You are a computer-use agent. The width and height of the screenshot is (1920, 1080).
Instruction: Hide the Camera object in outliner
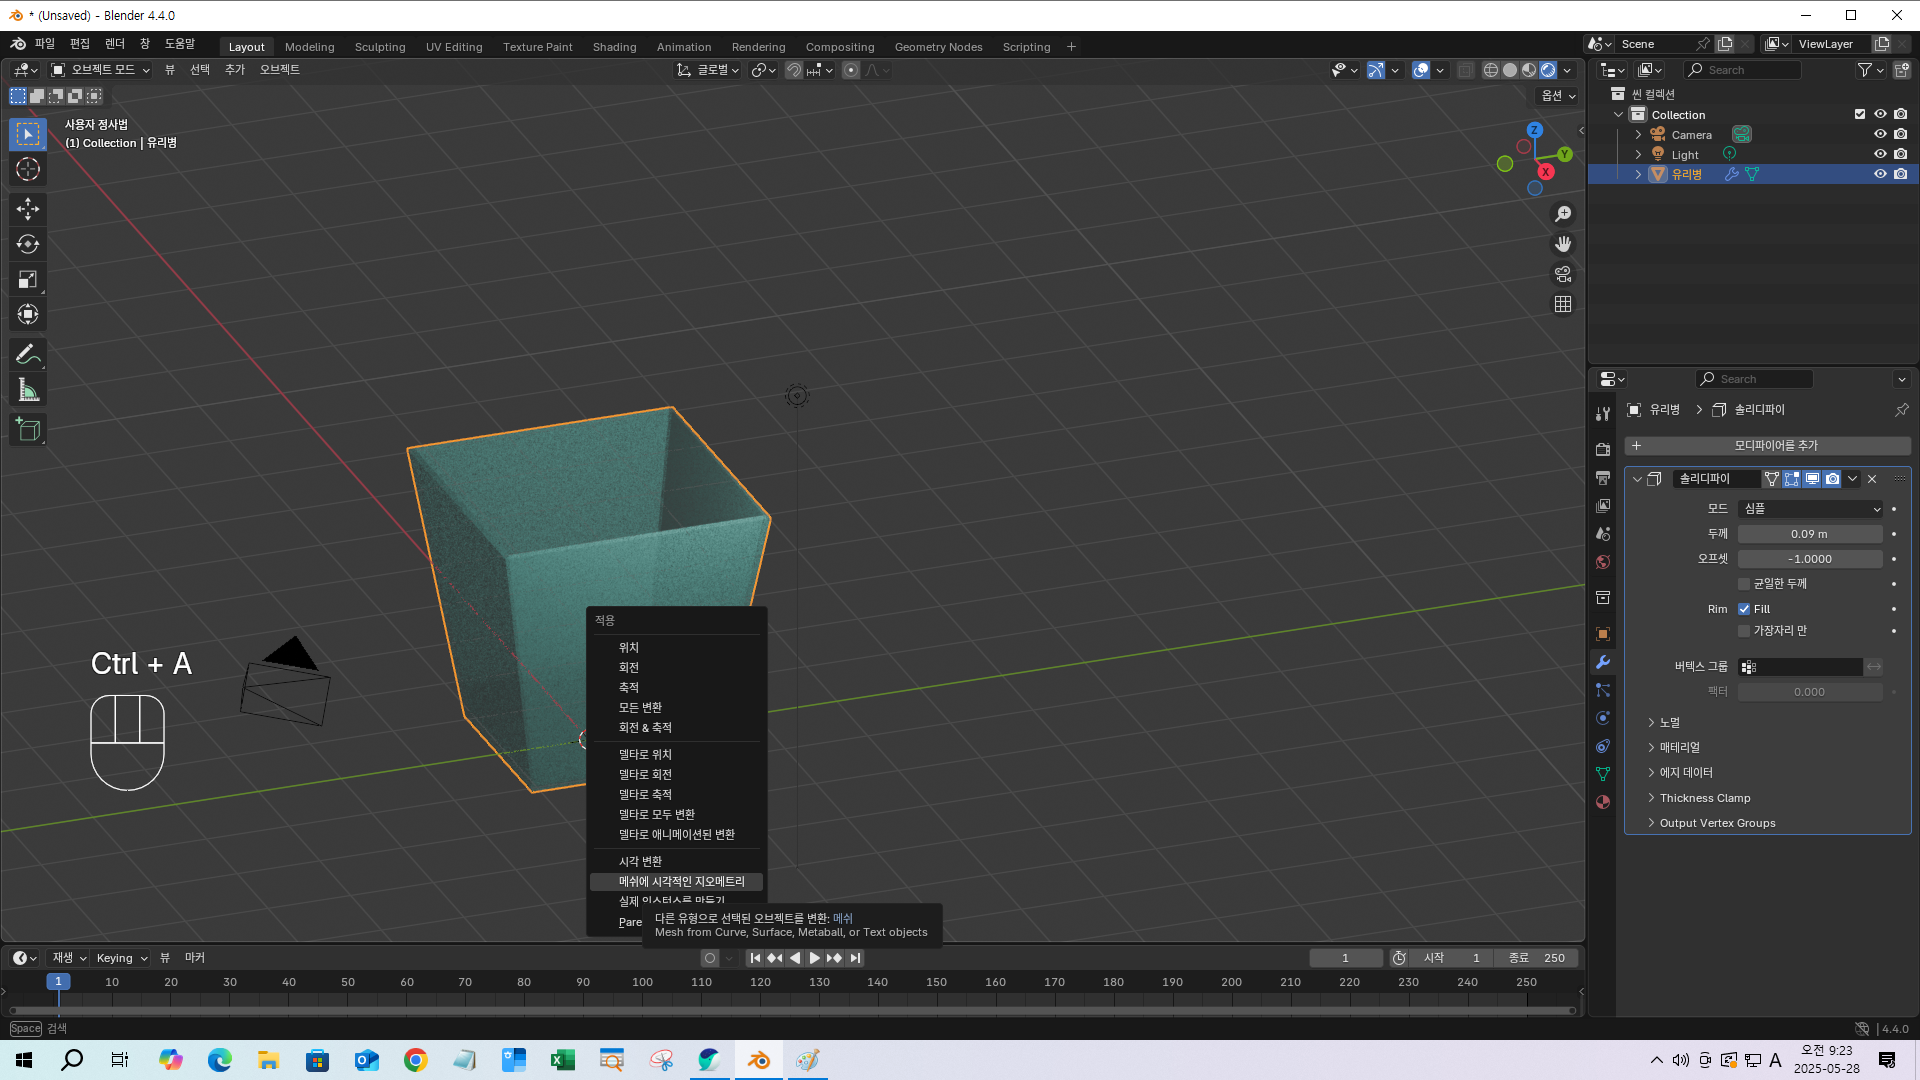point(1880,134)
